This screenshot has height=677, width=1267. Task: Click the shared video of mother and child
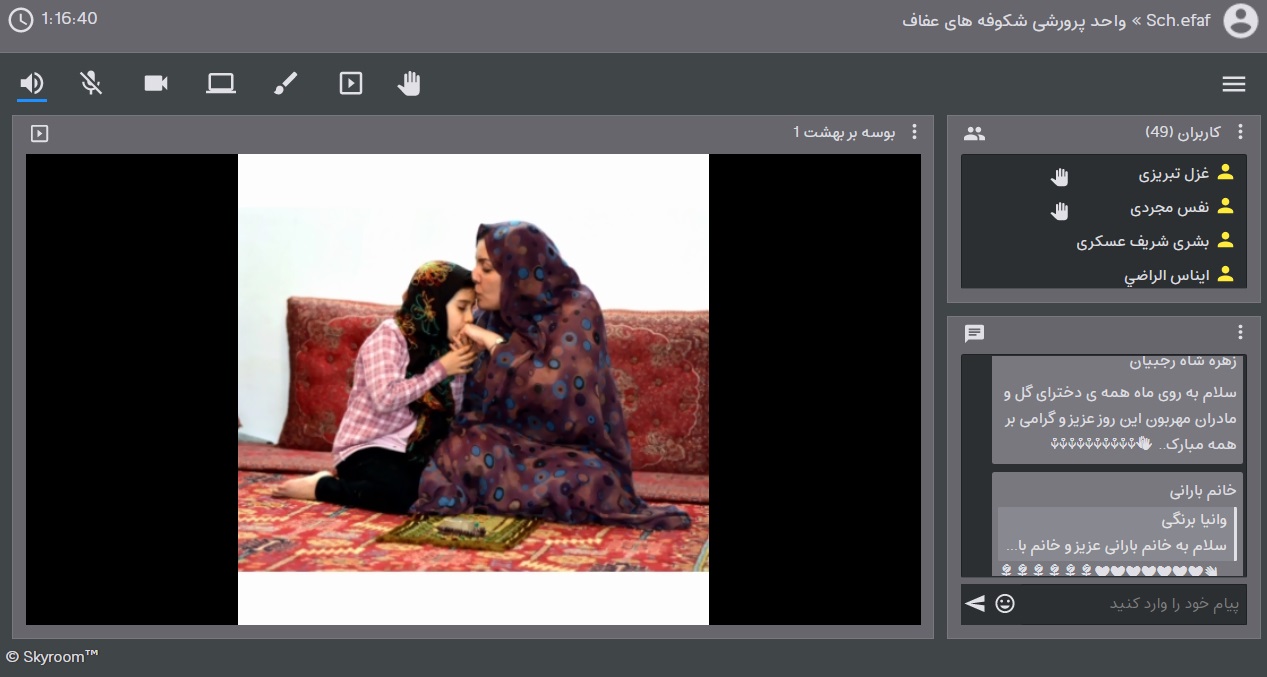(473, 389)
